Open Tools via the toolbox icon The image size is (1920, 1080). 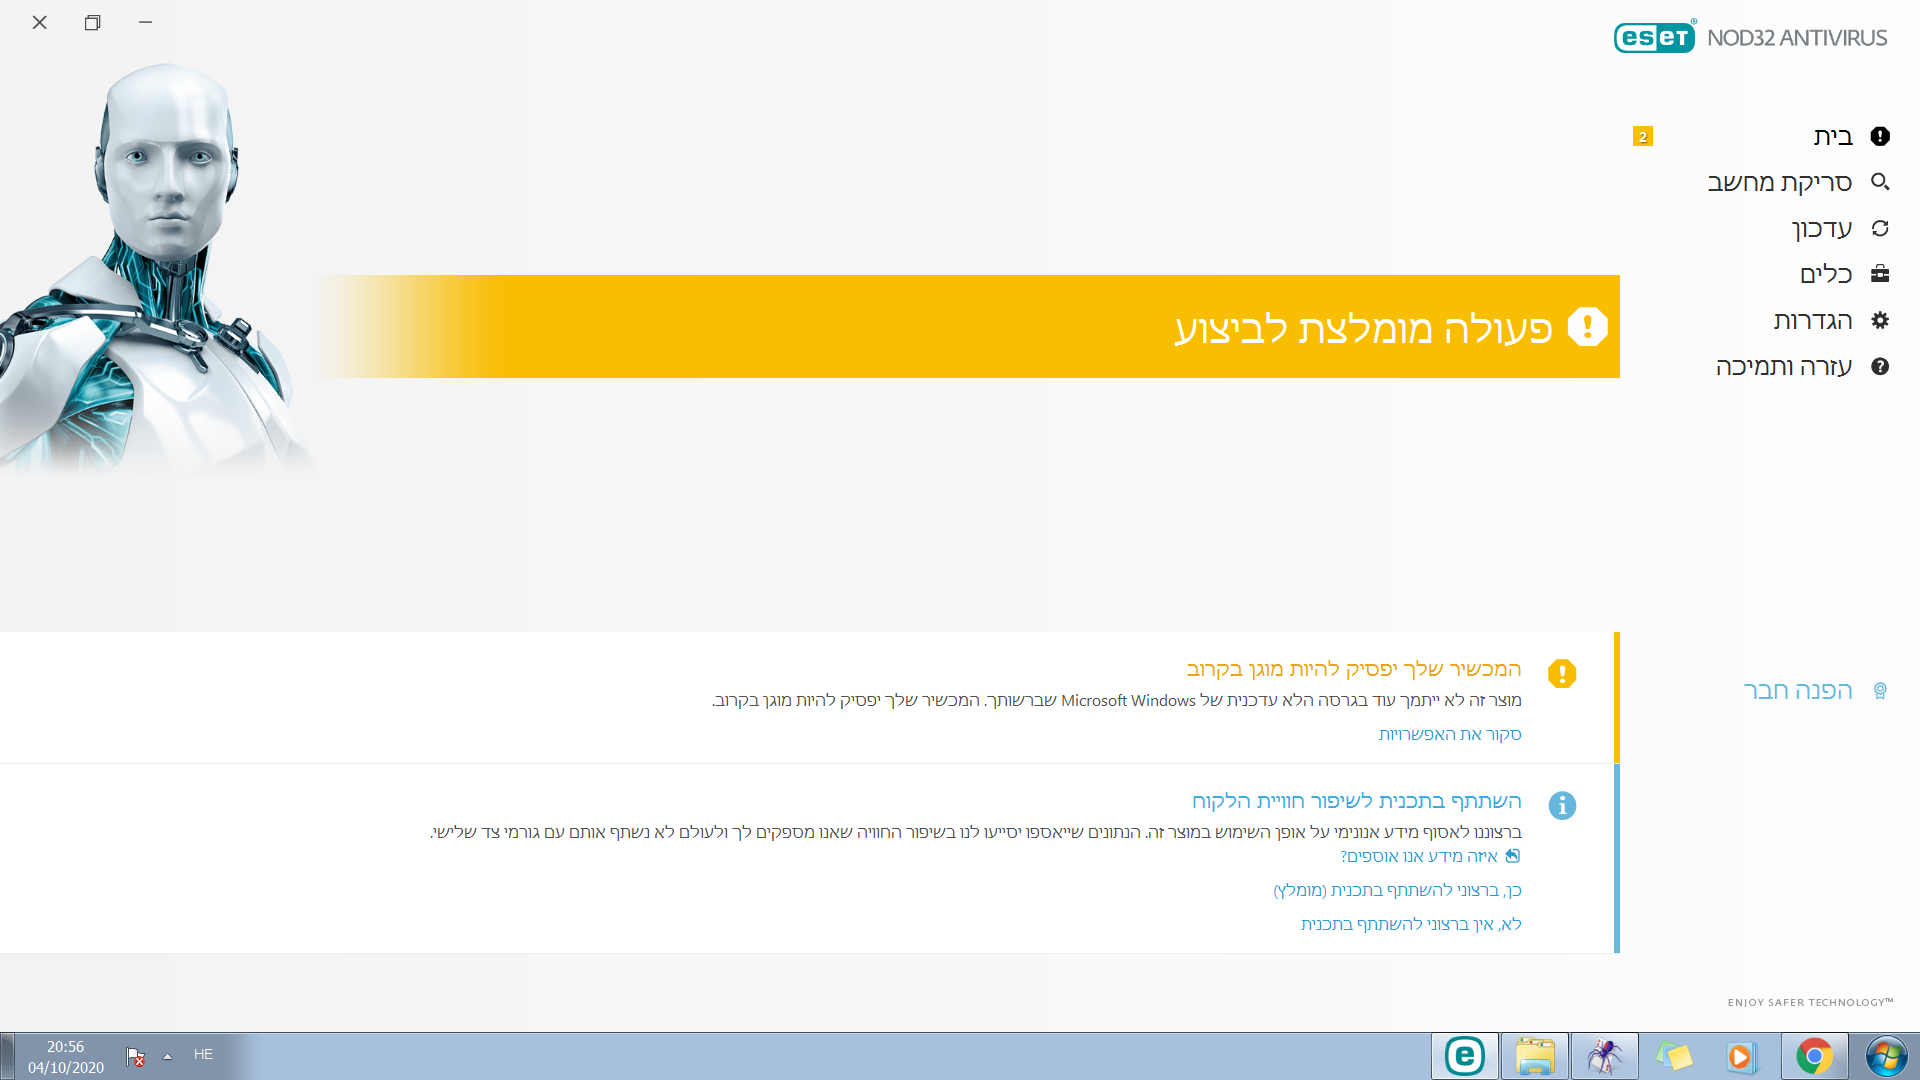coord(1880,274)
